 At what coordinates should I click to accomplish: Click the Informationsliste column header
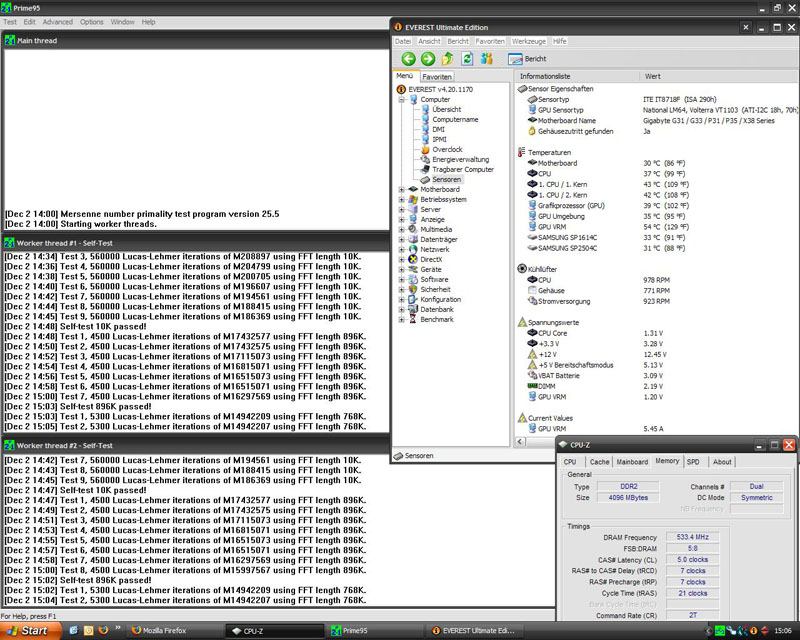(577, 76)
